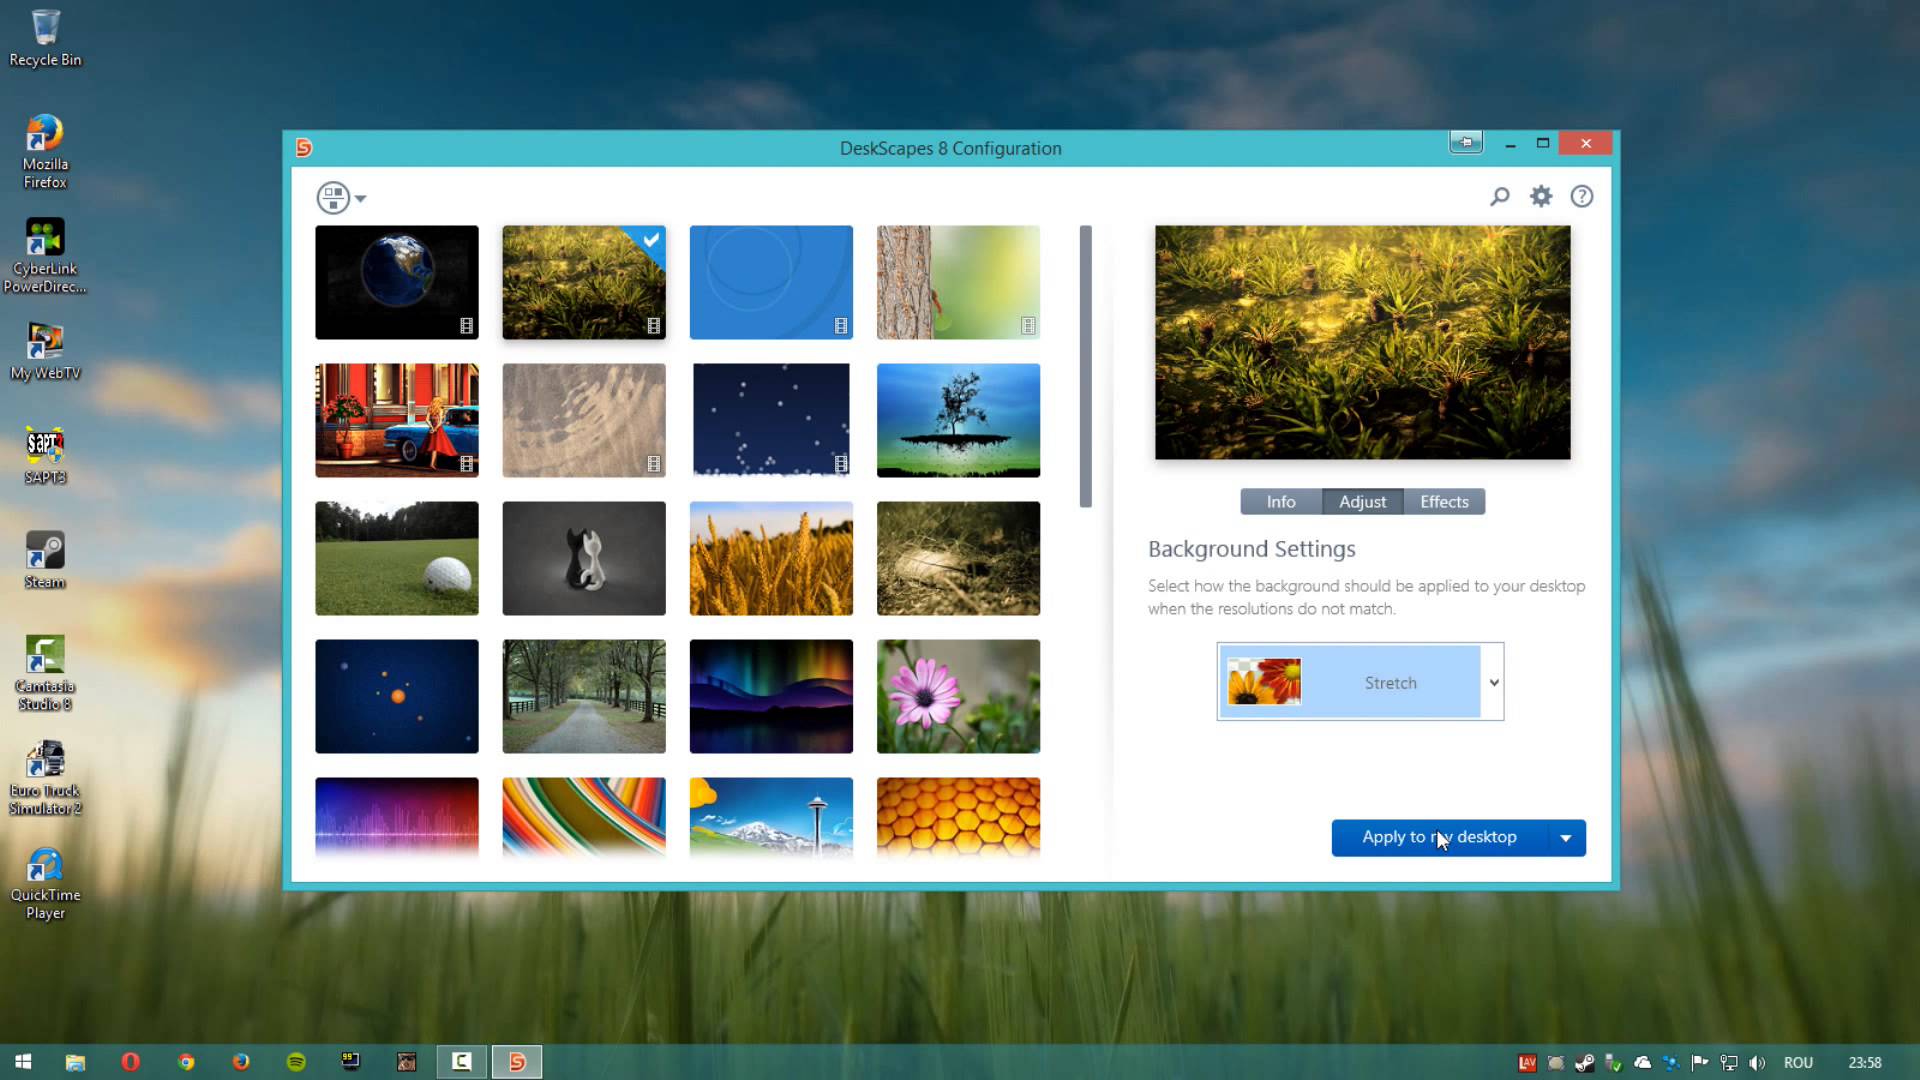The width and height of the screenshot is (1920, 1080).
Task: Click the wallpaper list scrollbar
Action: [1085, 366]
